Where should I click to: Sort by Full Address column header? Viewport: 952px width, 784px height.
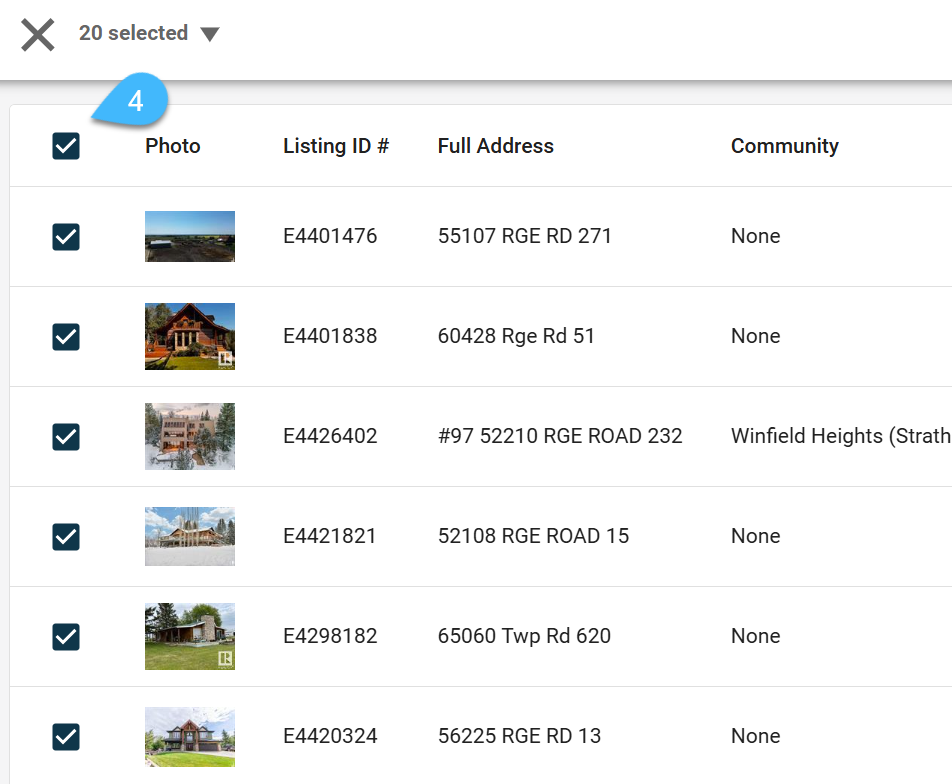[x=495, y=146]
